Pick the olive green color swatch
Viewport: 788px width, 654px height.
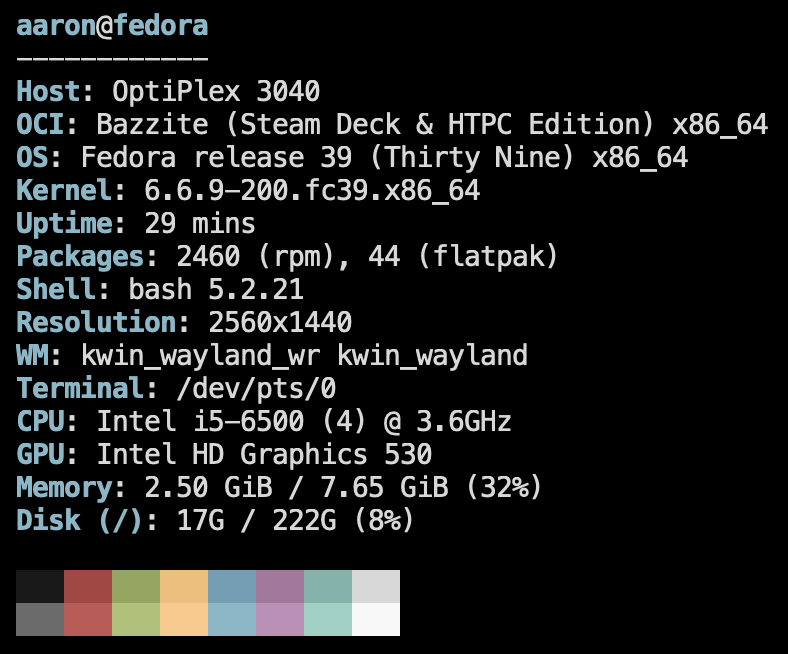coord(136,586)
